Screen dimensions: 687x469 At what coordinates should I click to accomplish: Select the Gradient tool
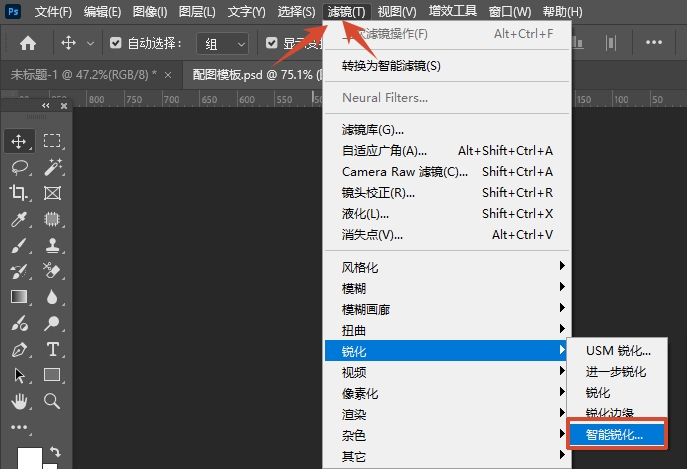(x=19, y=297)
